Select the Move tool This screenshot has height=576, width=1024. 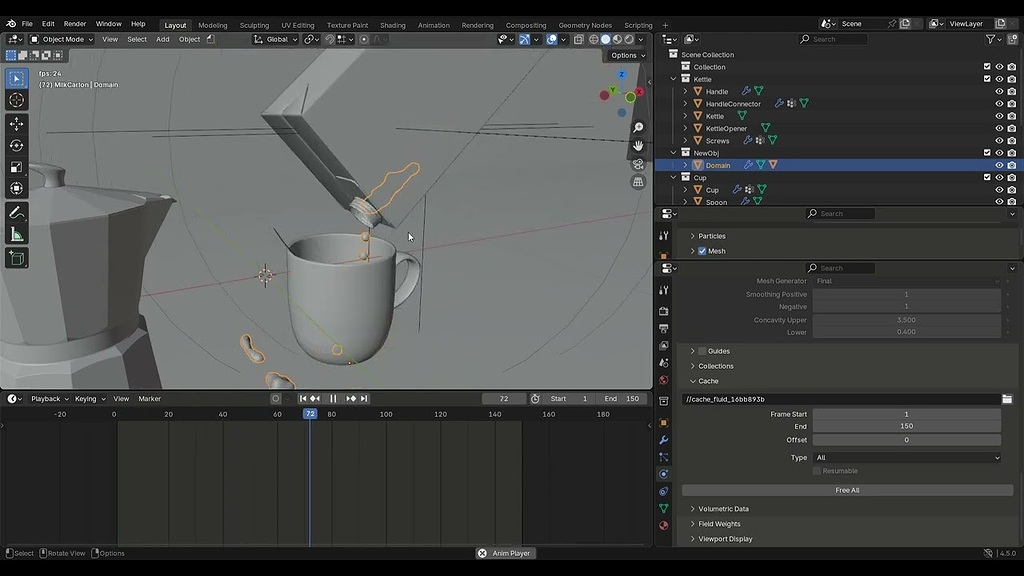16,123
